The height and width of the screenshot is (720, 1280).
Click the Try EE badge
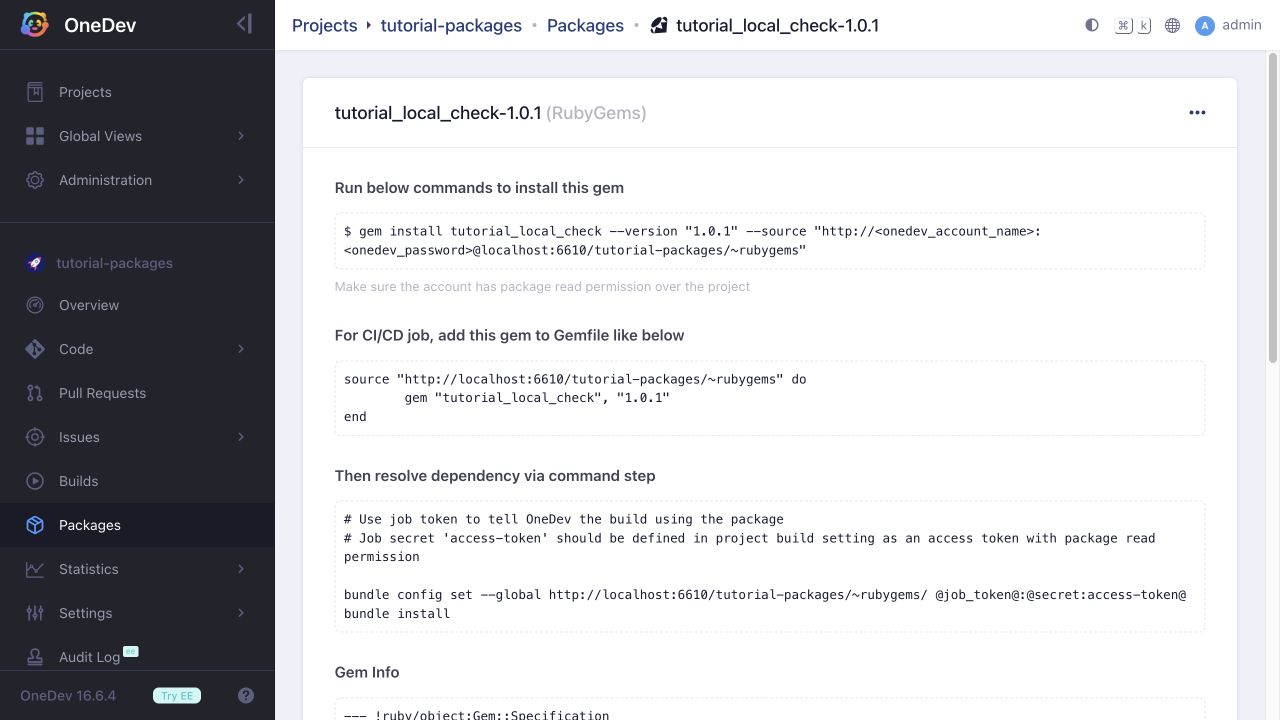click(177, 695)
